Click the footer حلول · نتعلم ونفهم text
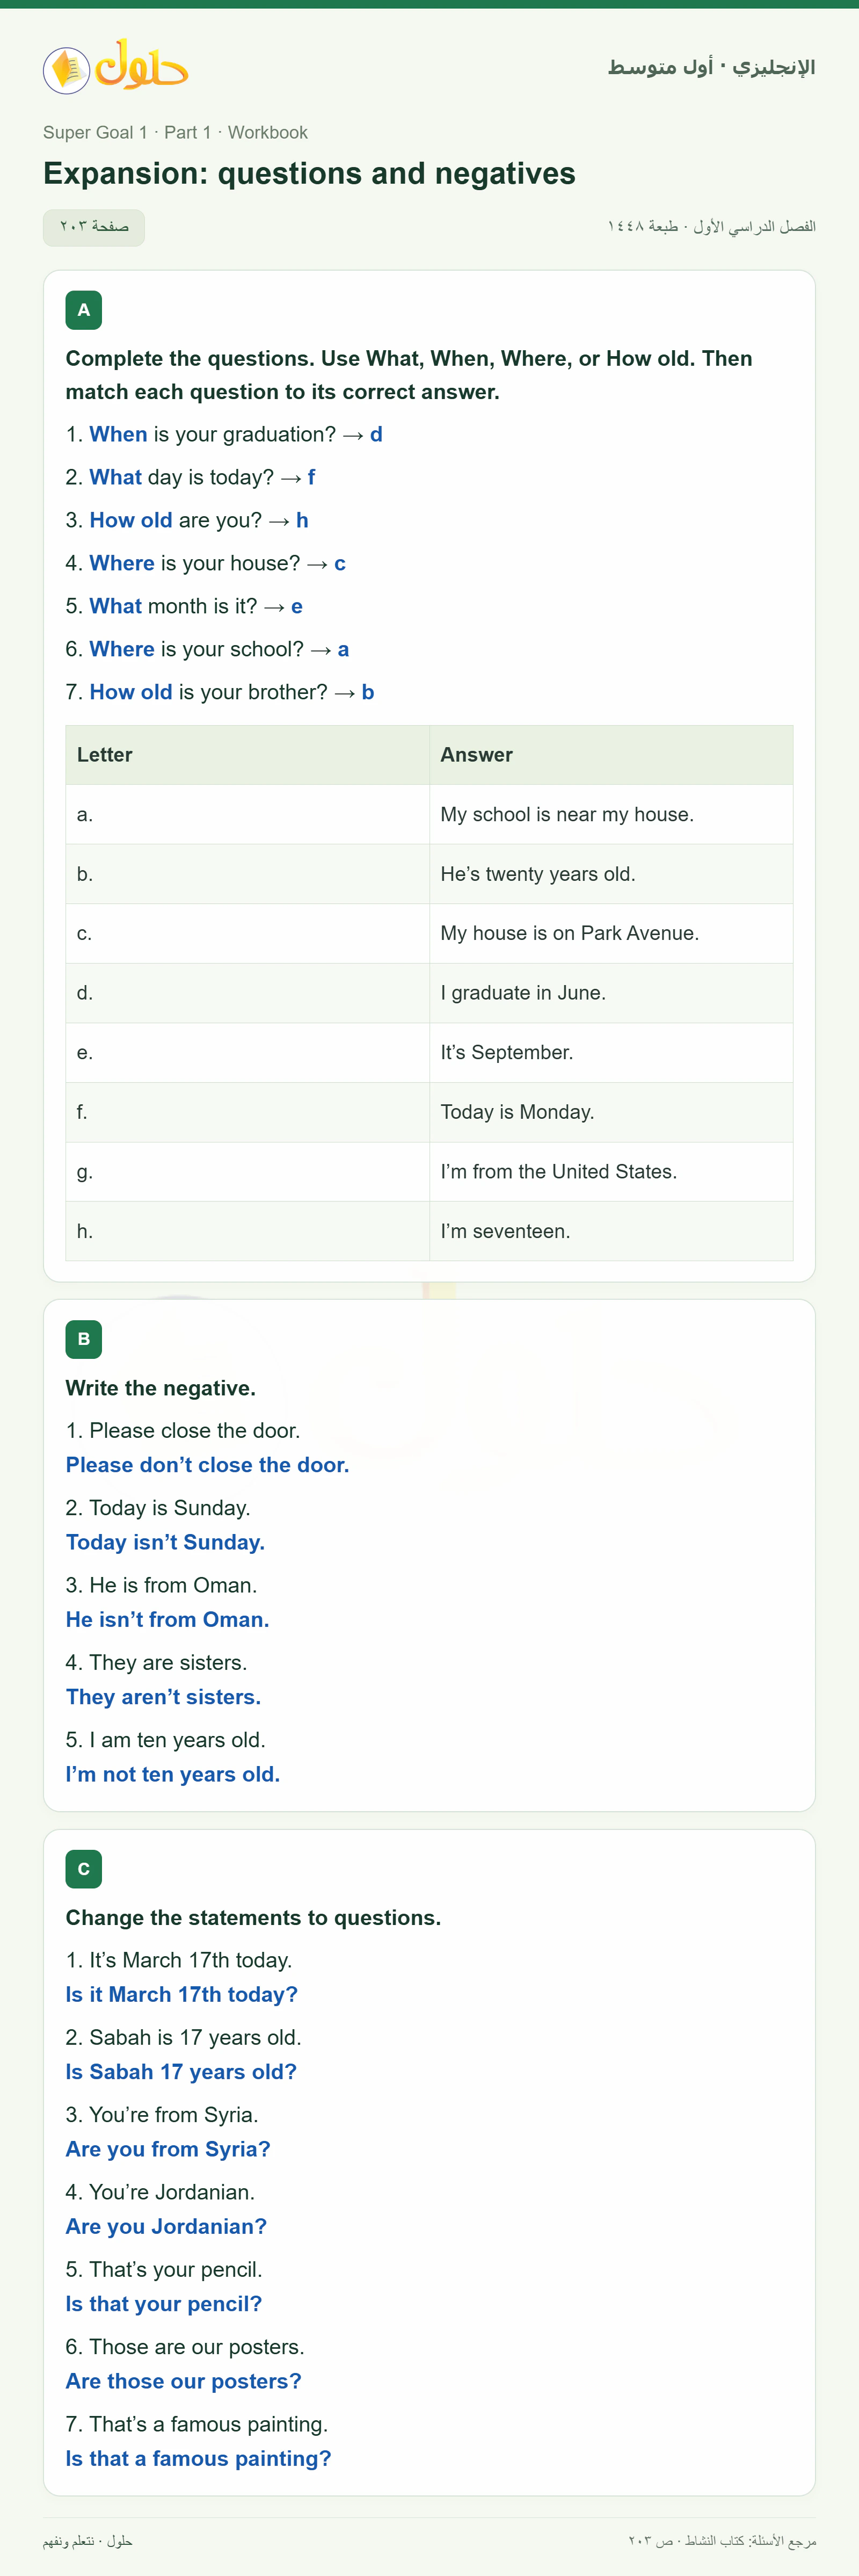Image resolution: width=859 pixels, height=2576 pixels. 87,2541
